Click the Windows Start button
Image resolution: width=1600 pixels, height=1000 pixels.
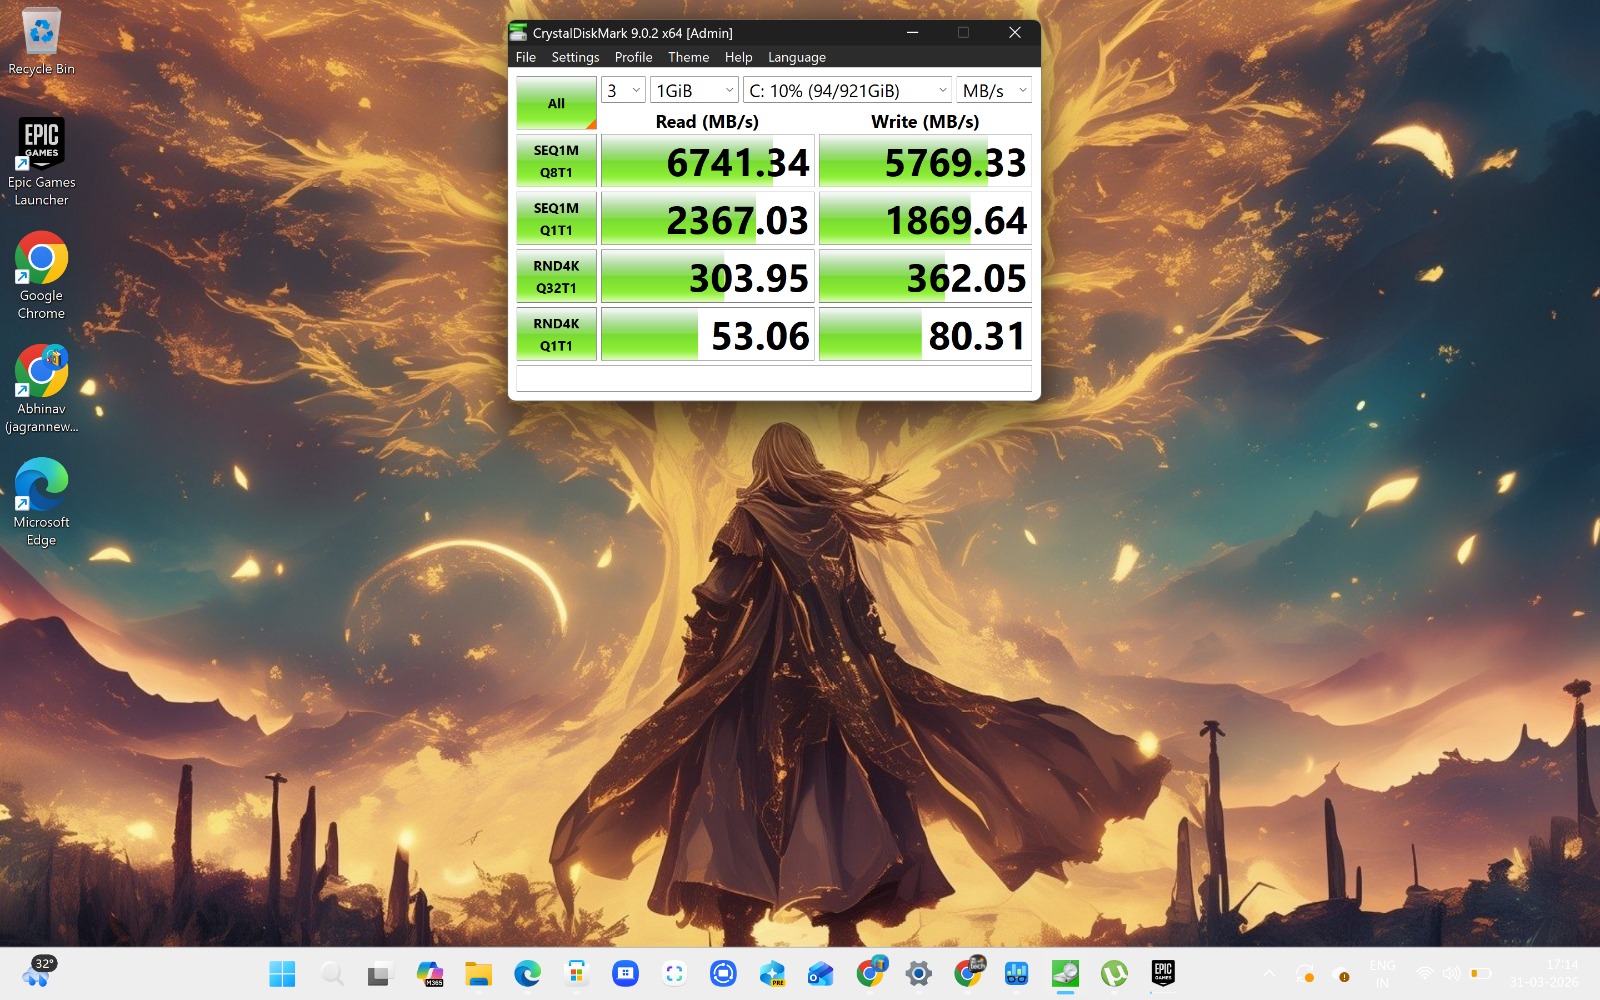coord(282,973)
